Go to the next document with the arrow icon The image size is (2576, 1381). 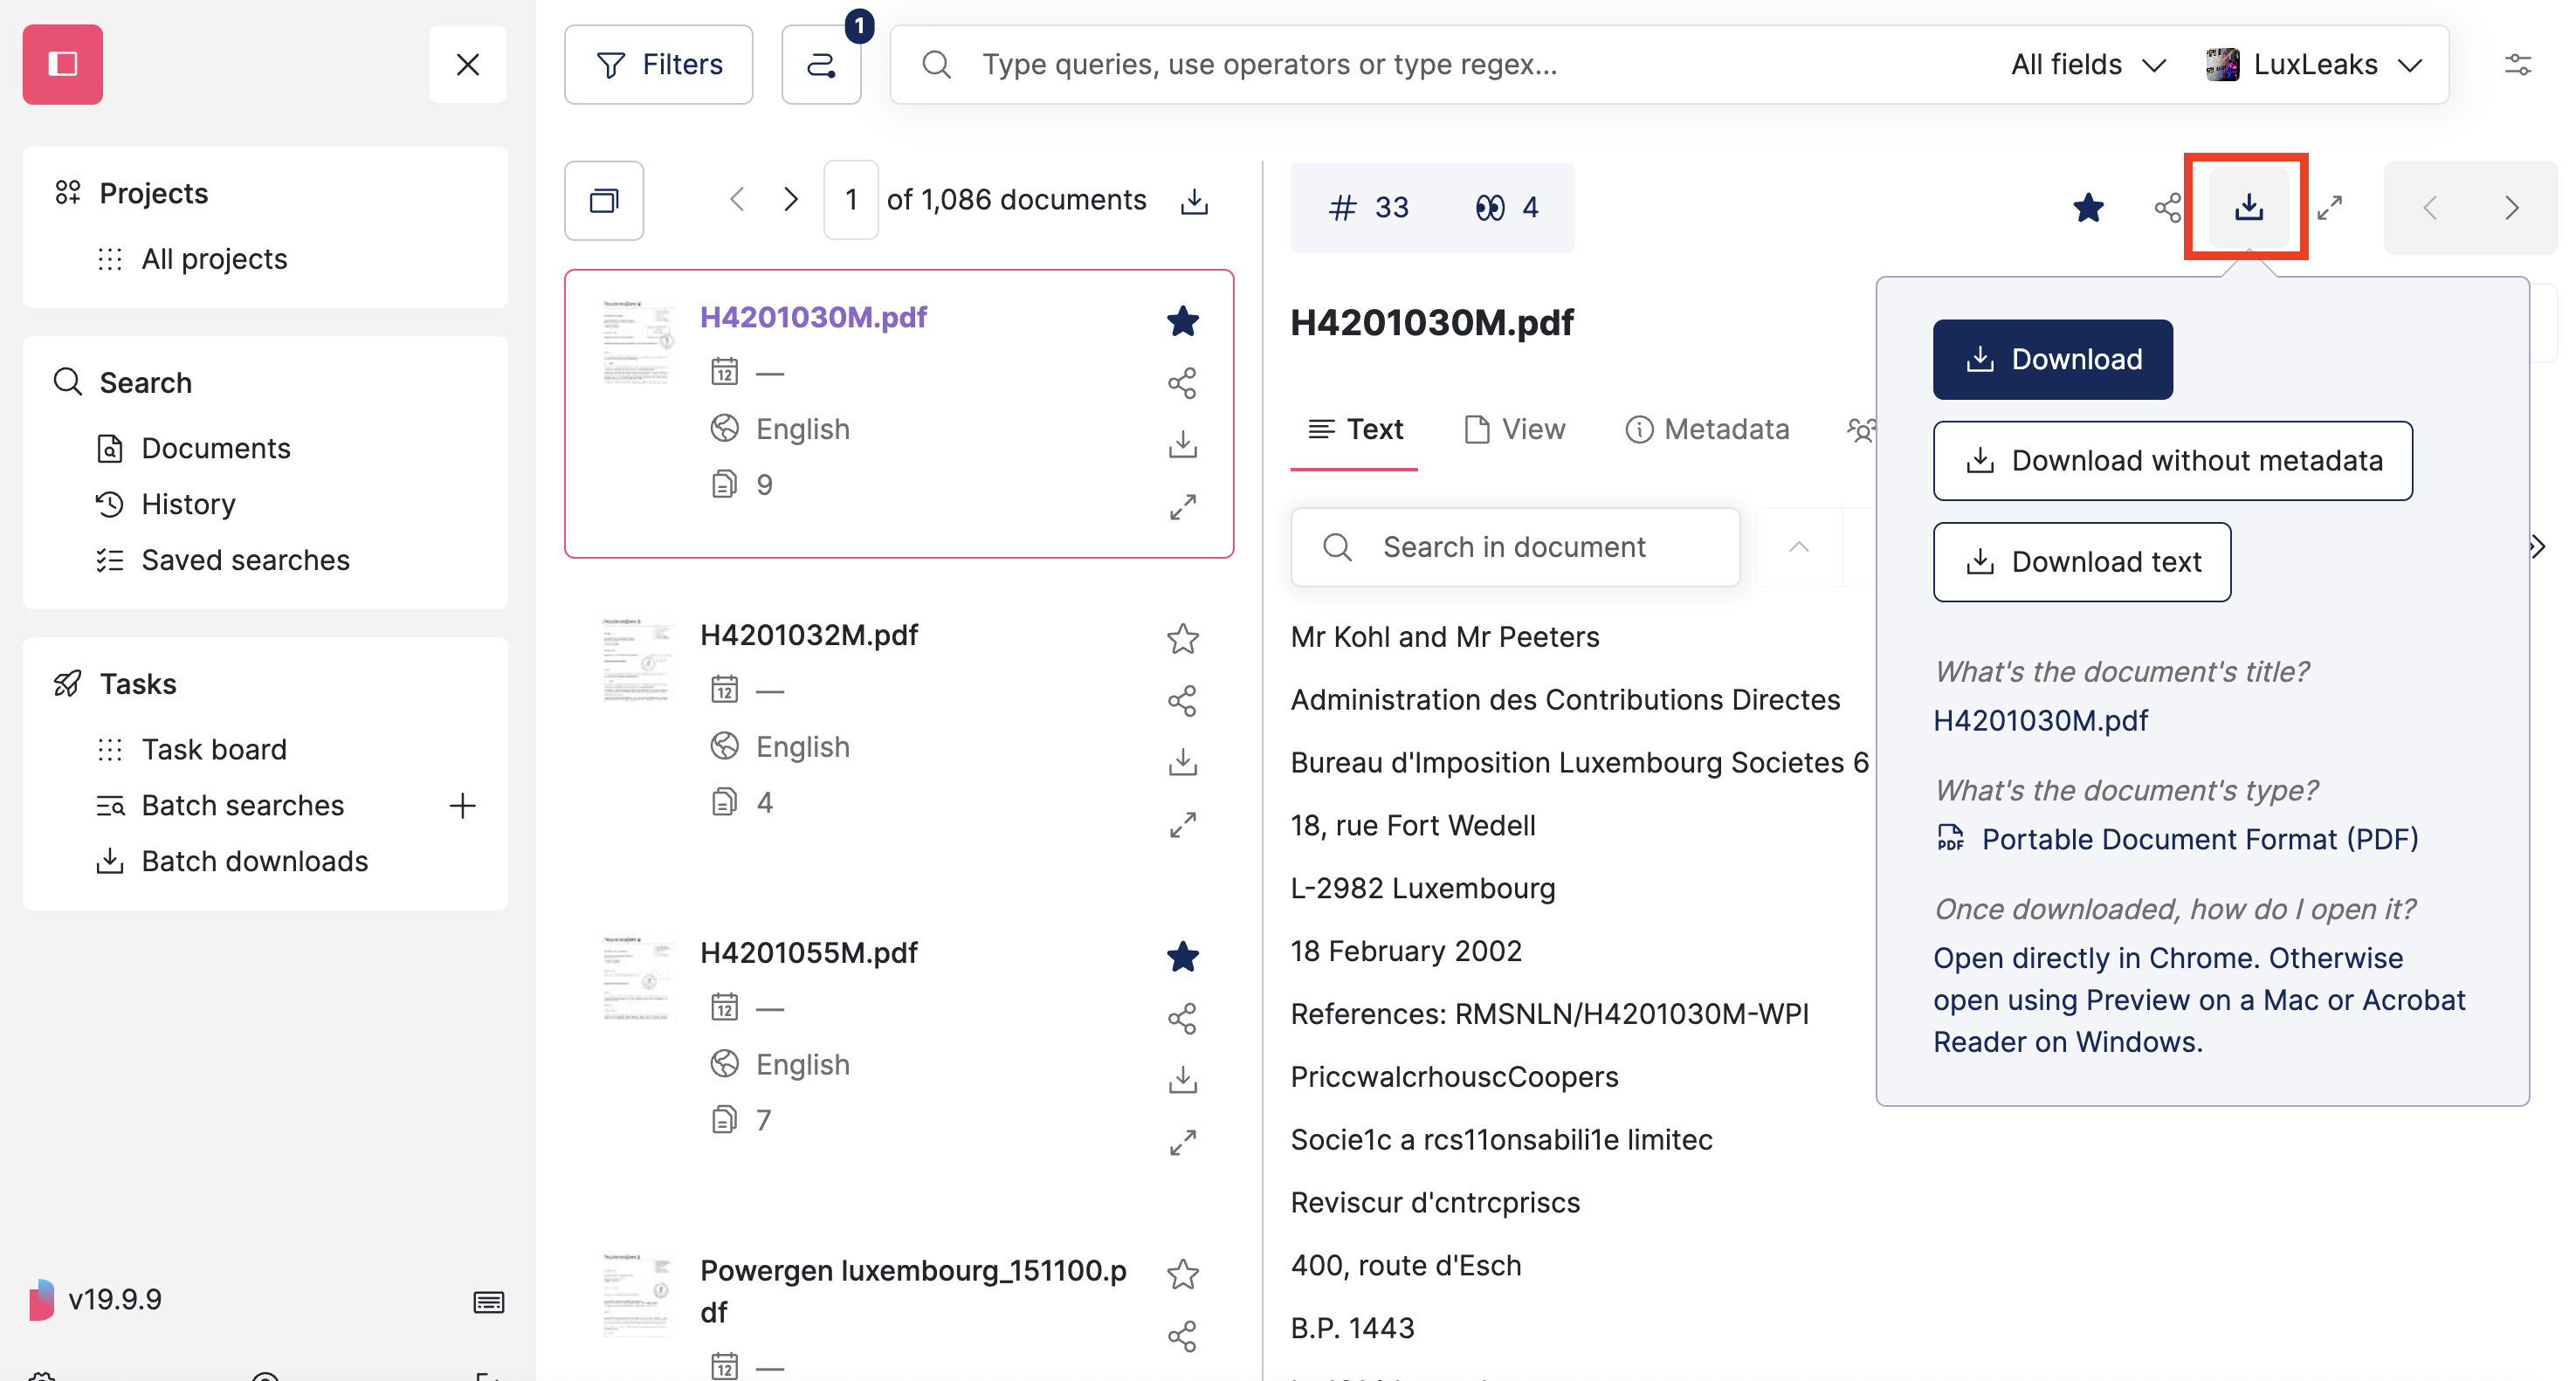pos(2513,207)
